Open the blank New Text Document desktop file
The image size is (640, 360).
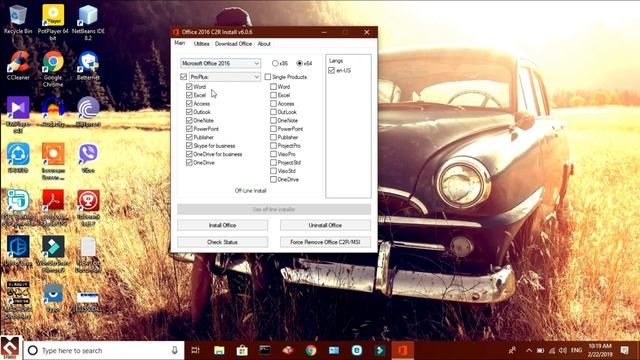88,254
